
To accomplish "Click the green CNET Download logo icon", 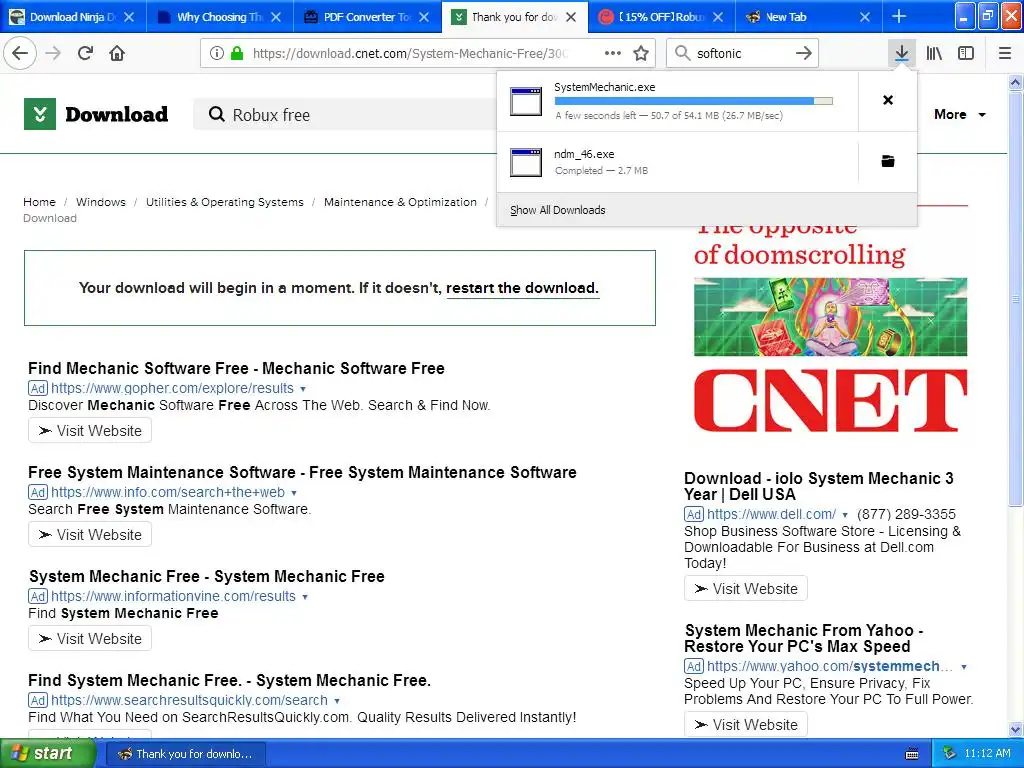I will [x=40, y=114].
